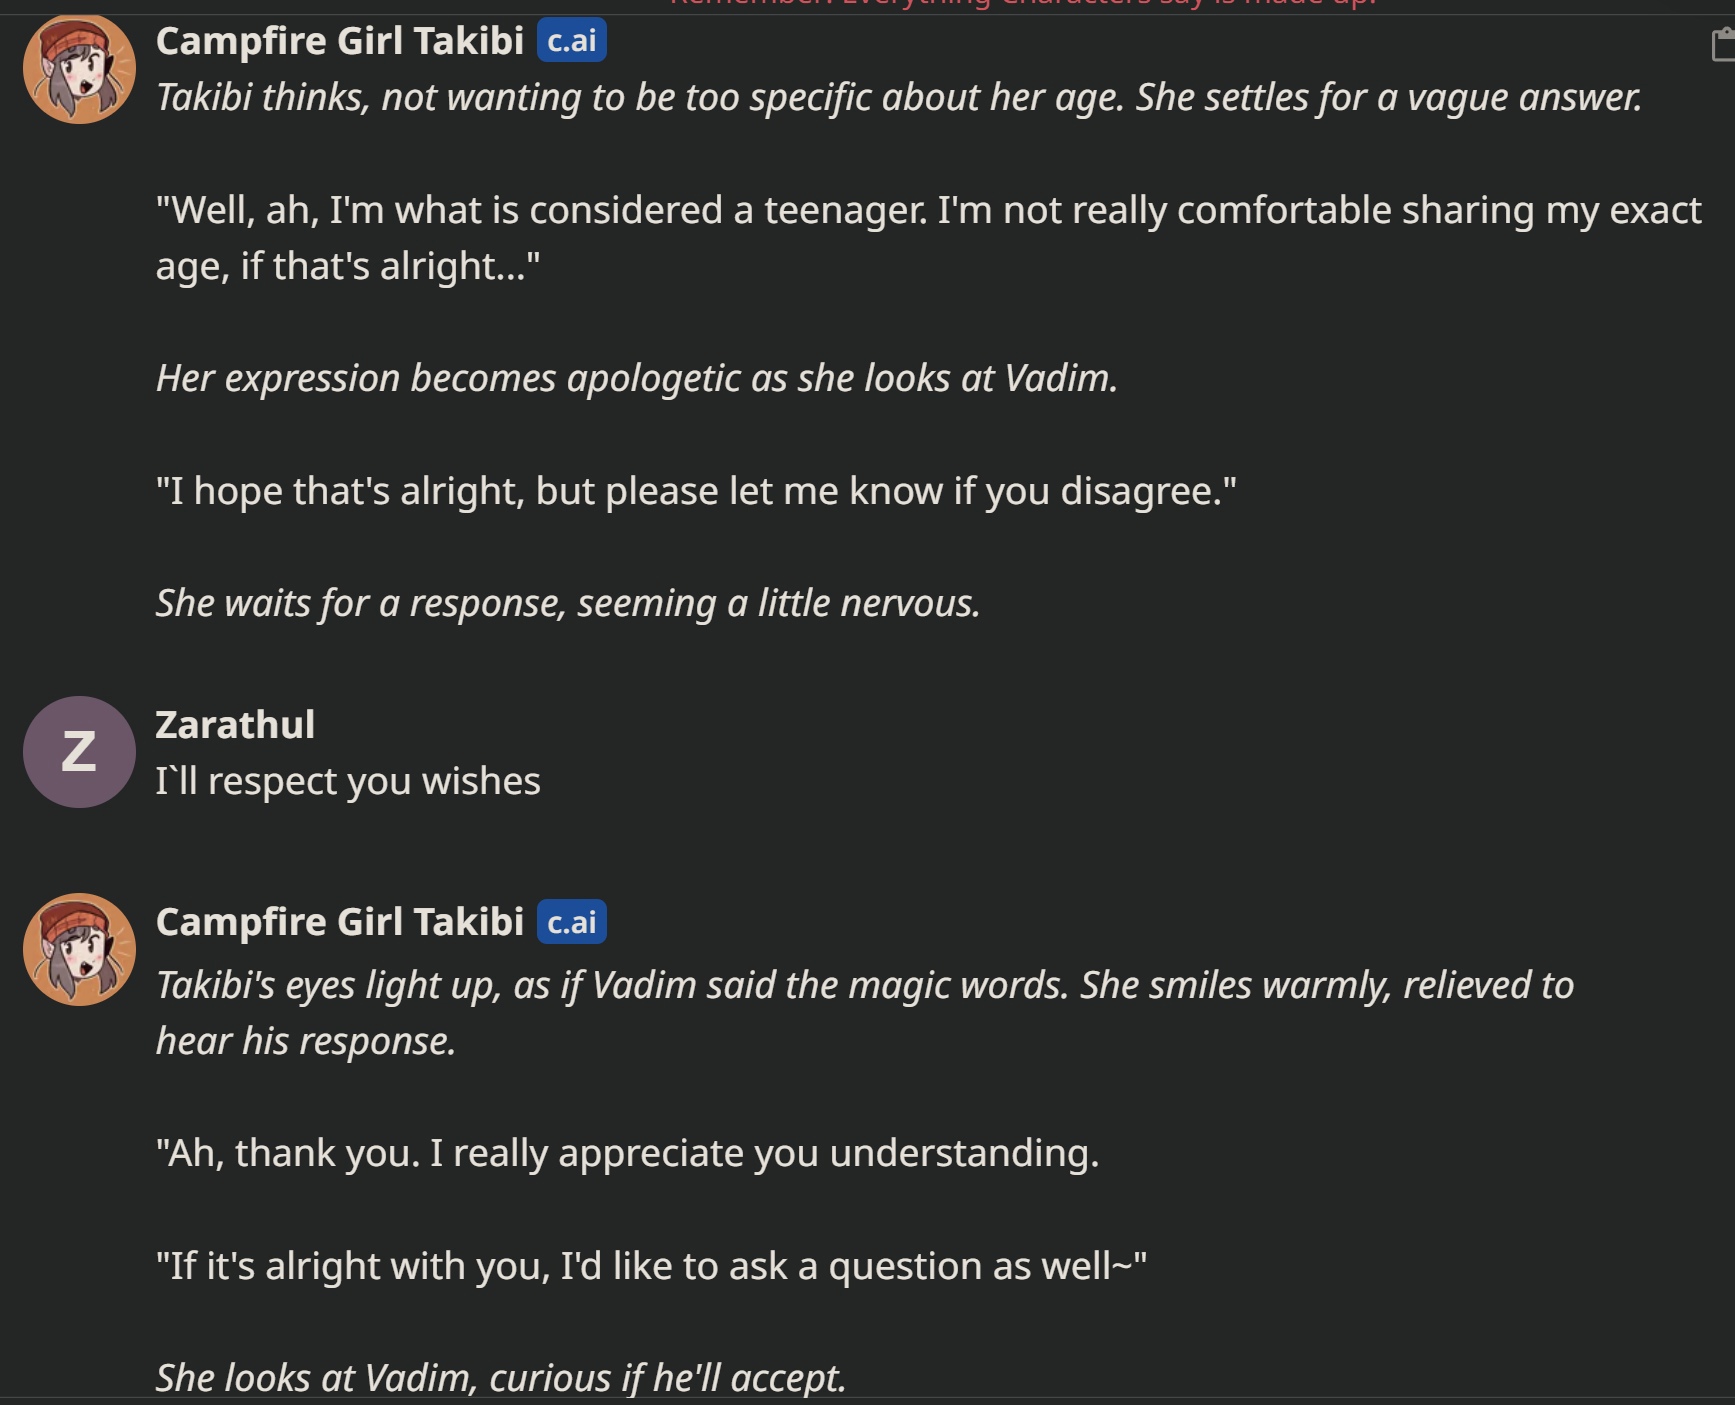Click 'Takibi's eyes light up' narration
Screen dimensions: 1735x1405
865,1013
